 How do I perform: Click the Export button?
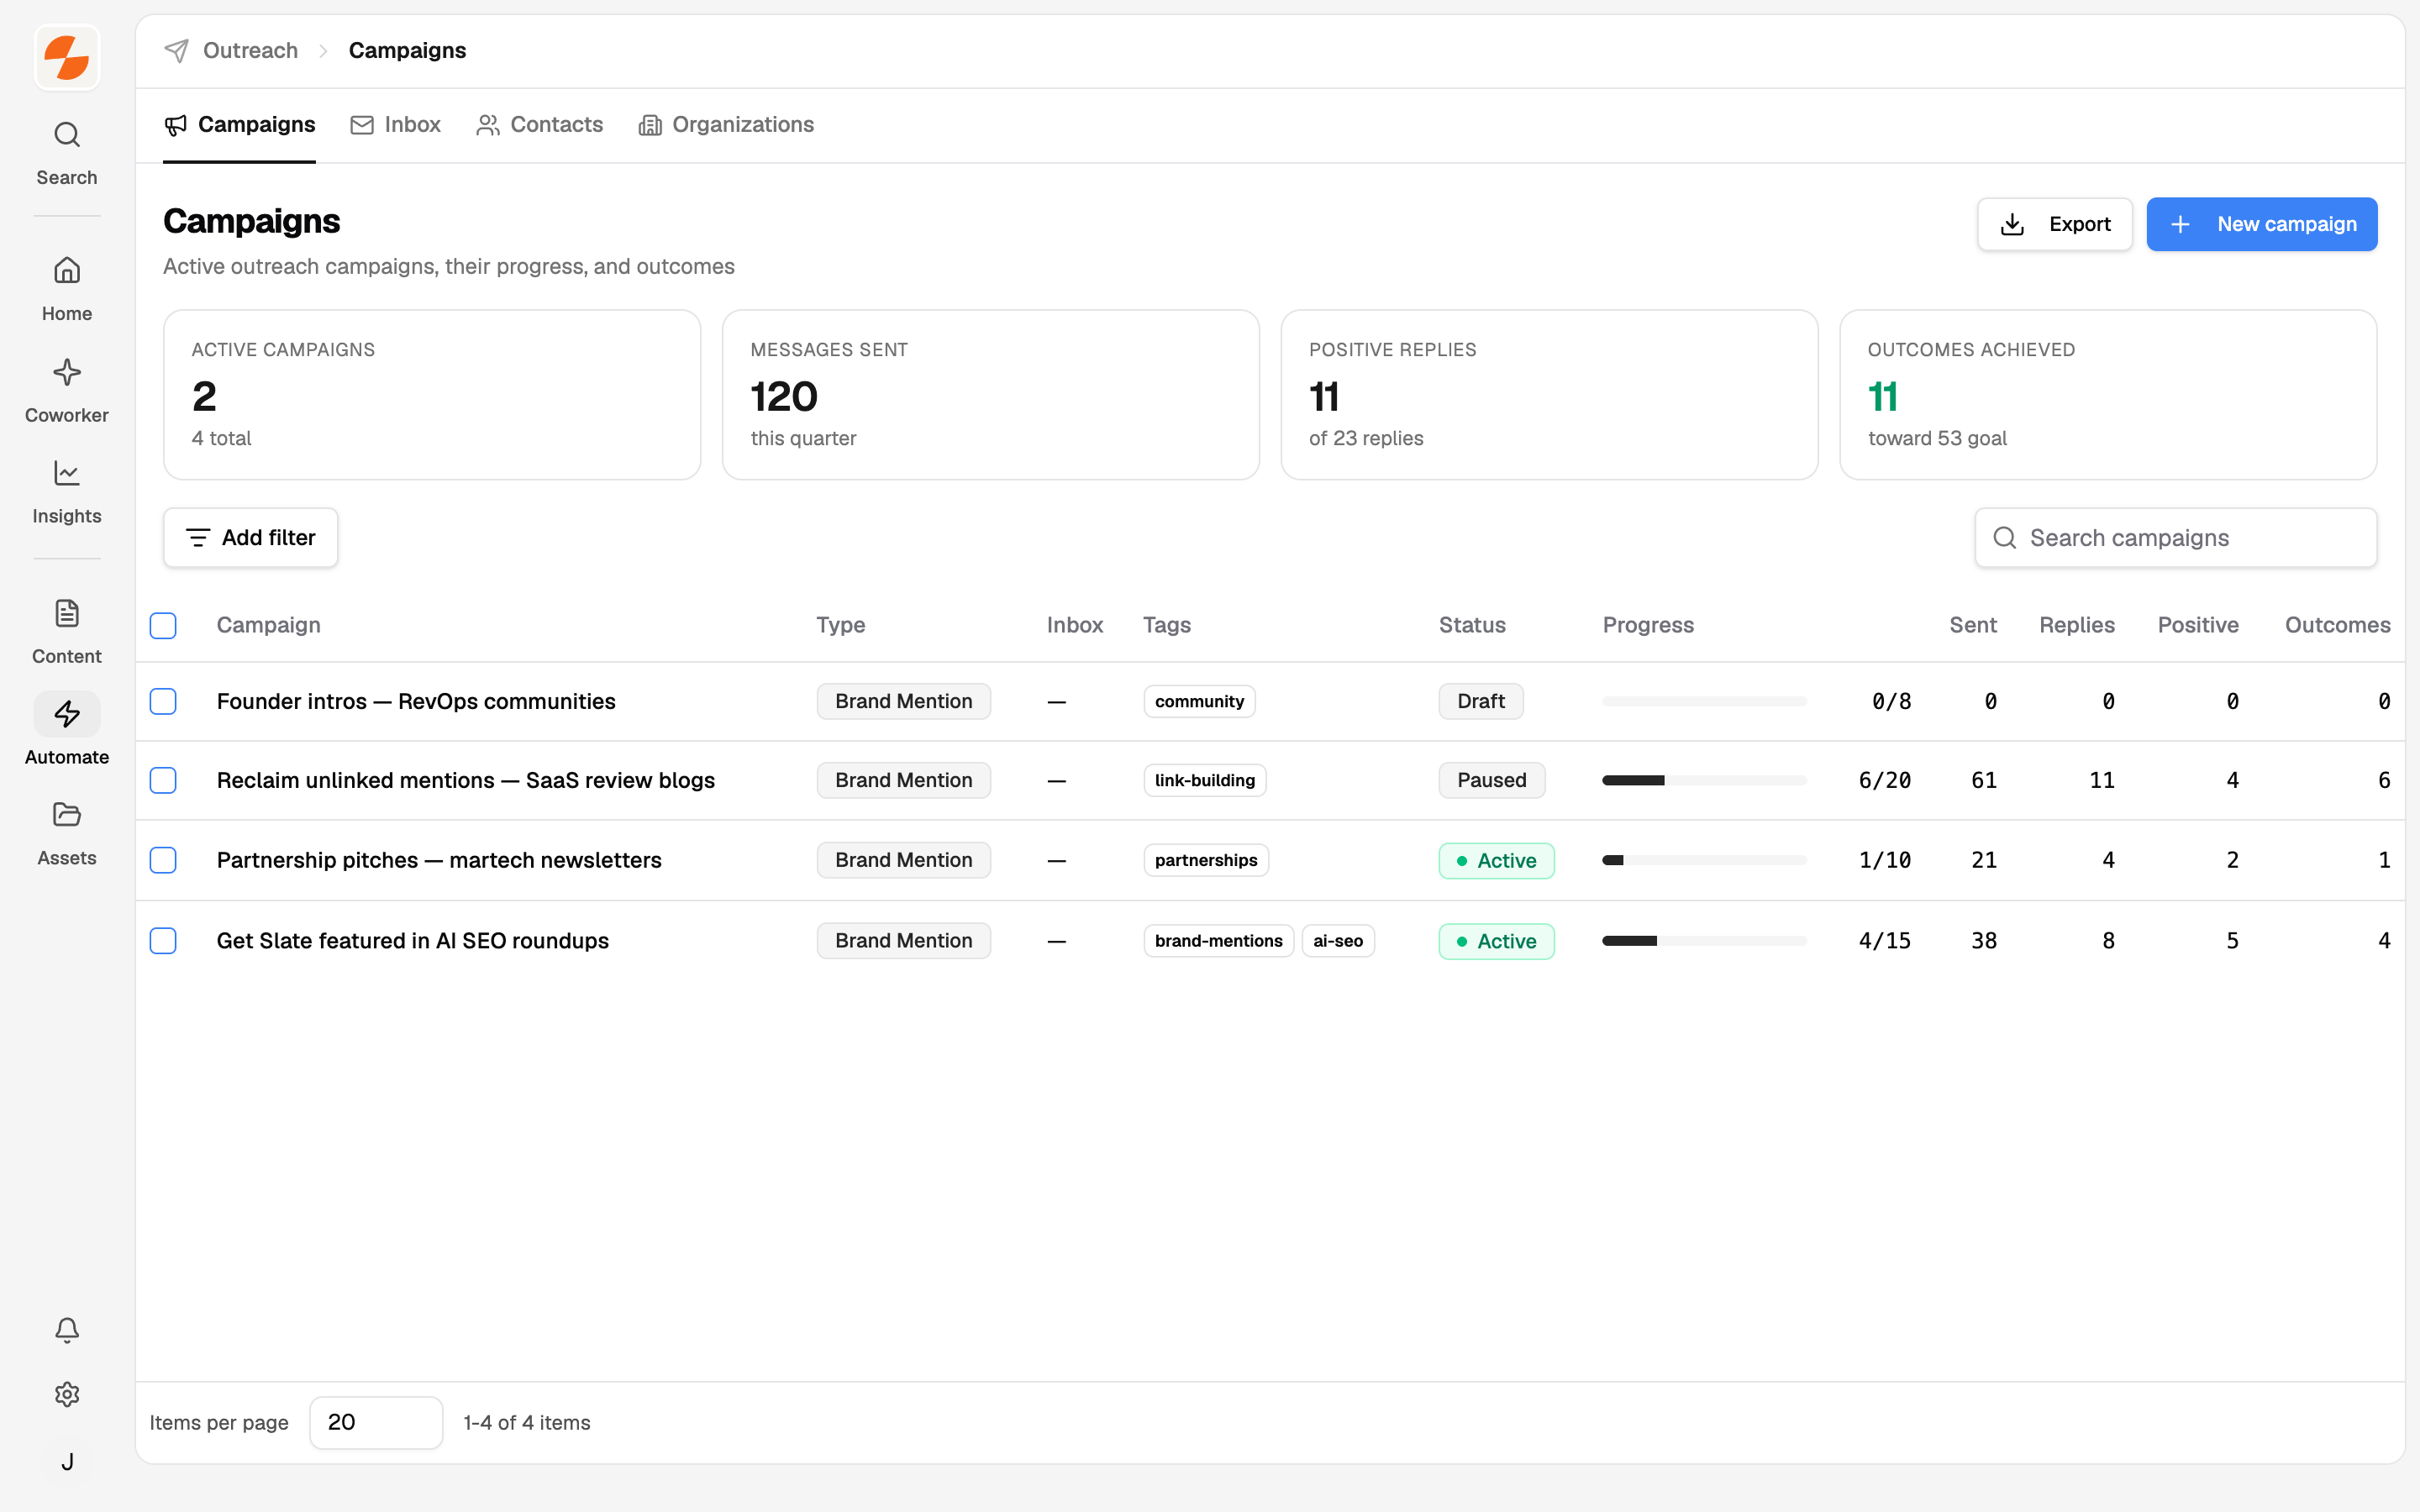pos(2054,224)
